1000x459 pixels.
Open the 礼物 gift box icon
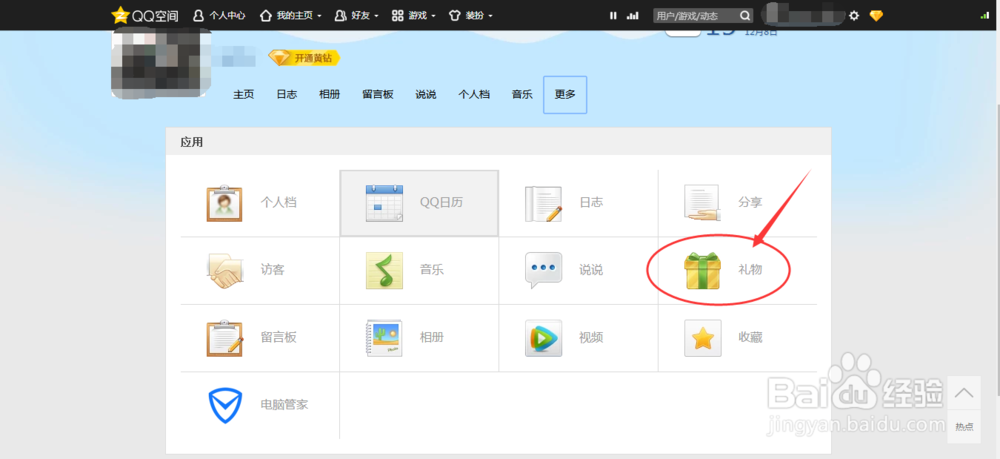pos(702,271)
